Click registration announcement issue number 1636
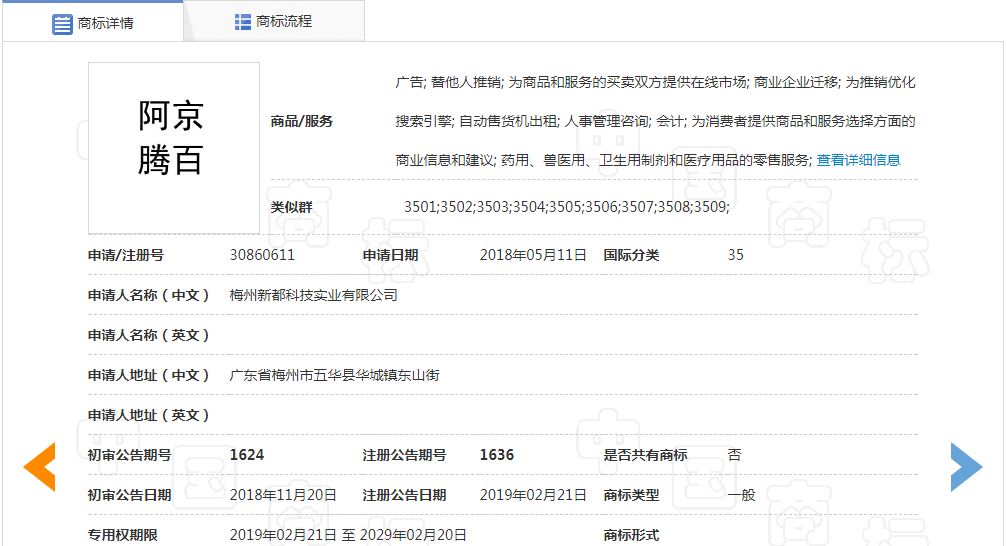 click(x=497, y=455)
